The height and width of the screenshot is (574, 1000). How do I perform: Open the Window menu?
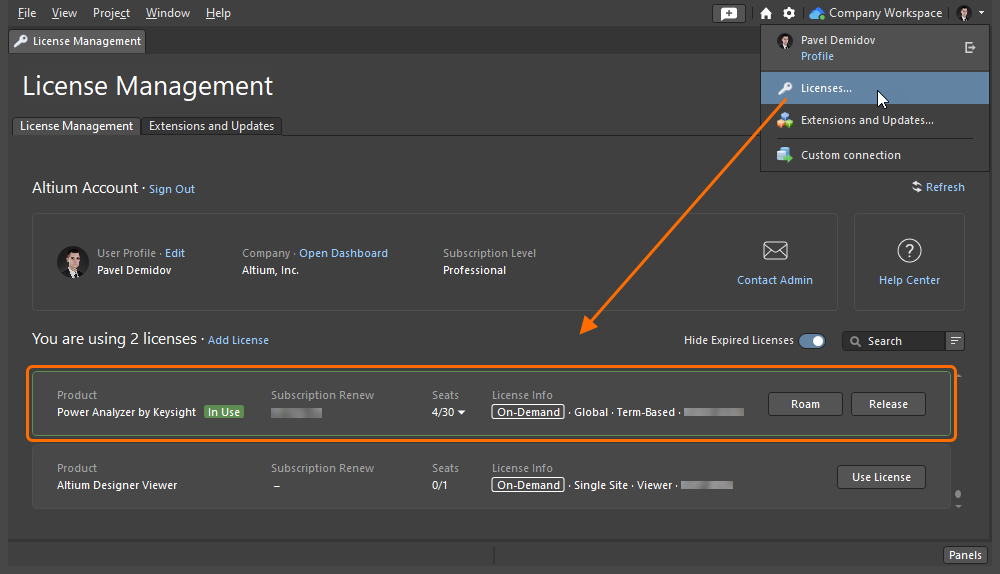click(167, 13)
